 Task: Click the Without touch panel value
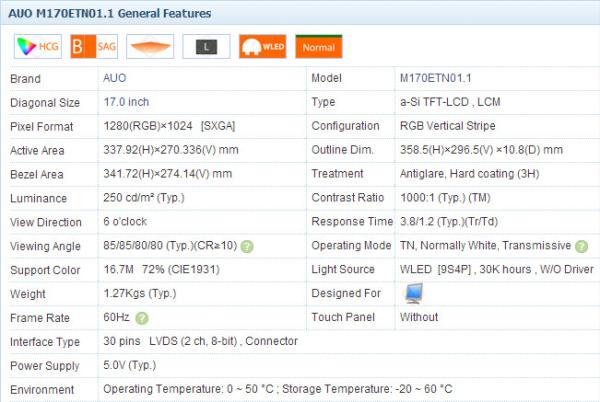coord(419,317)
